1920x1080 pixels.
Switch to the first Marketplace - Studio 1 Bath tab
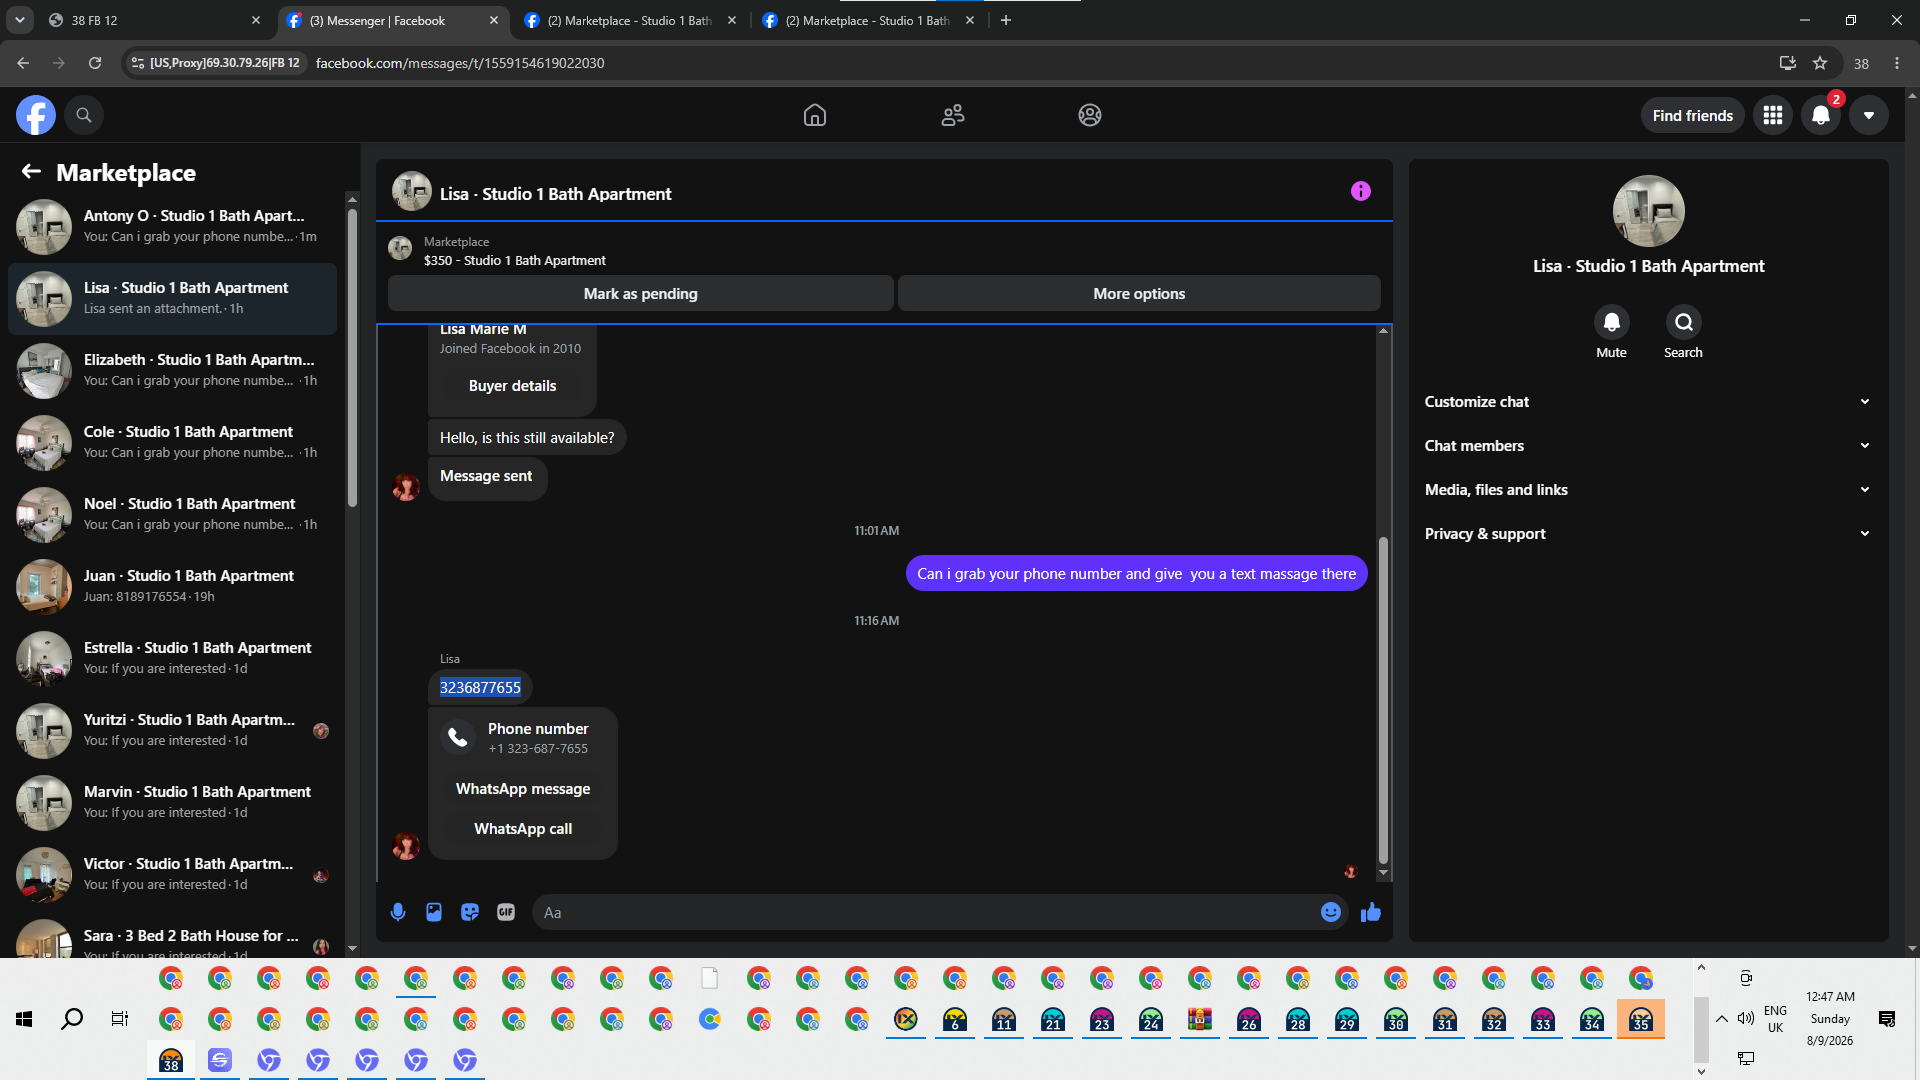tap(630, 20)
